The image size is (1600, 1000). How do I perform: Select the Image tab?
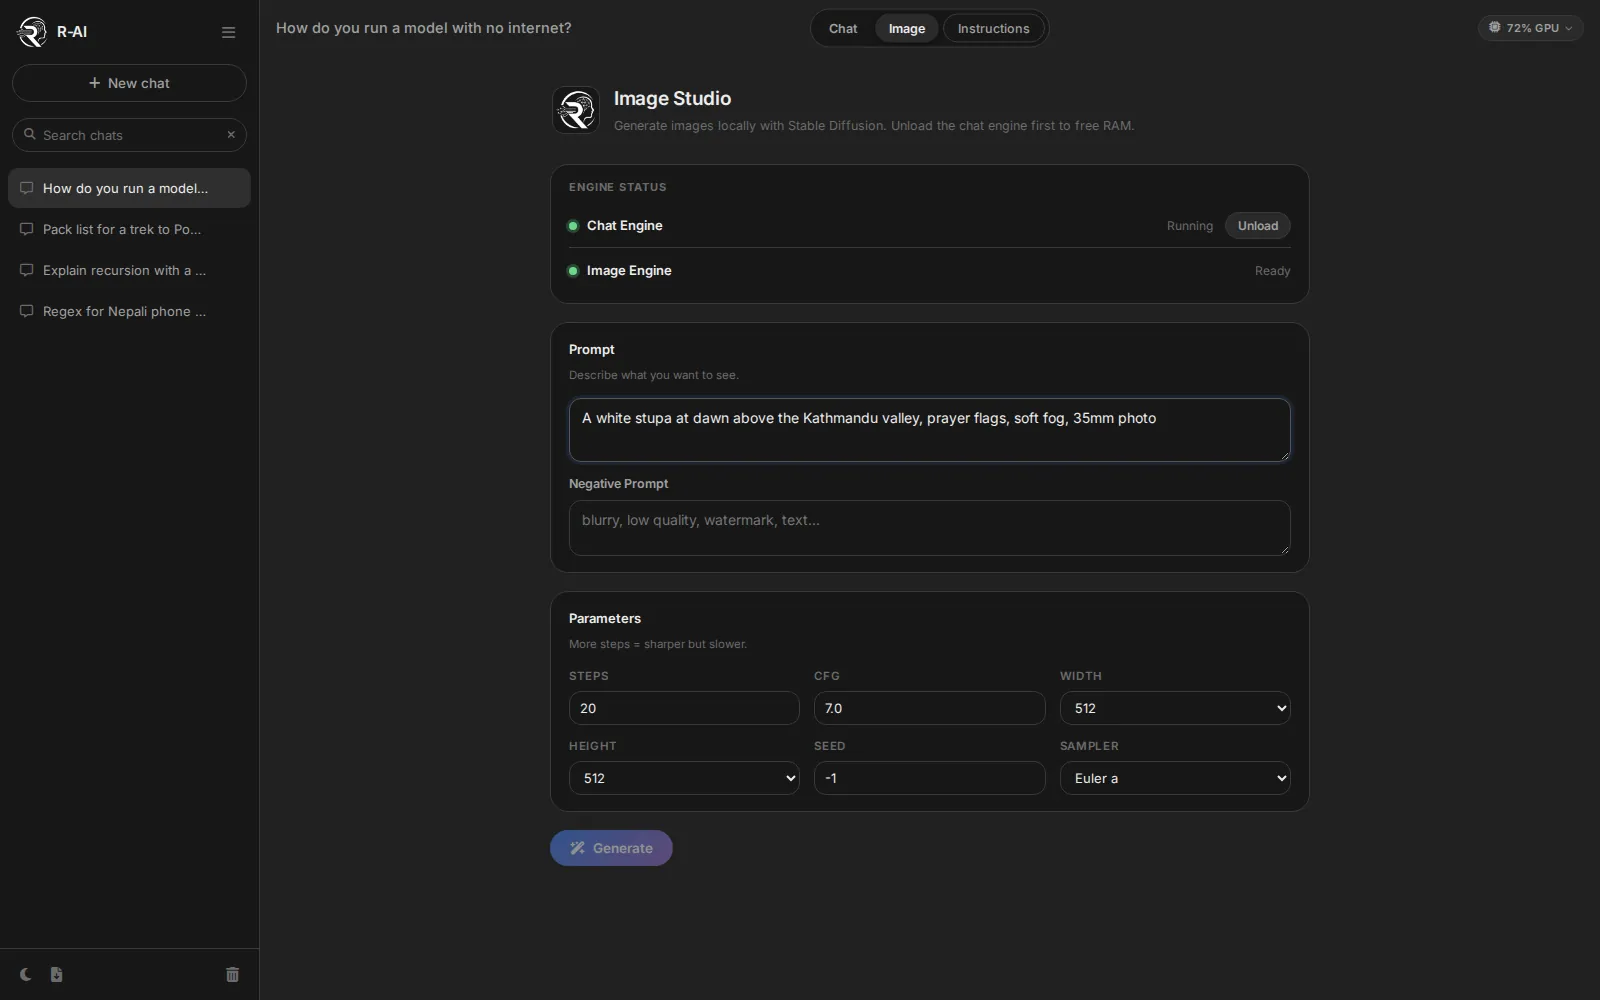pos(907,28)
